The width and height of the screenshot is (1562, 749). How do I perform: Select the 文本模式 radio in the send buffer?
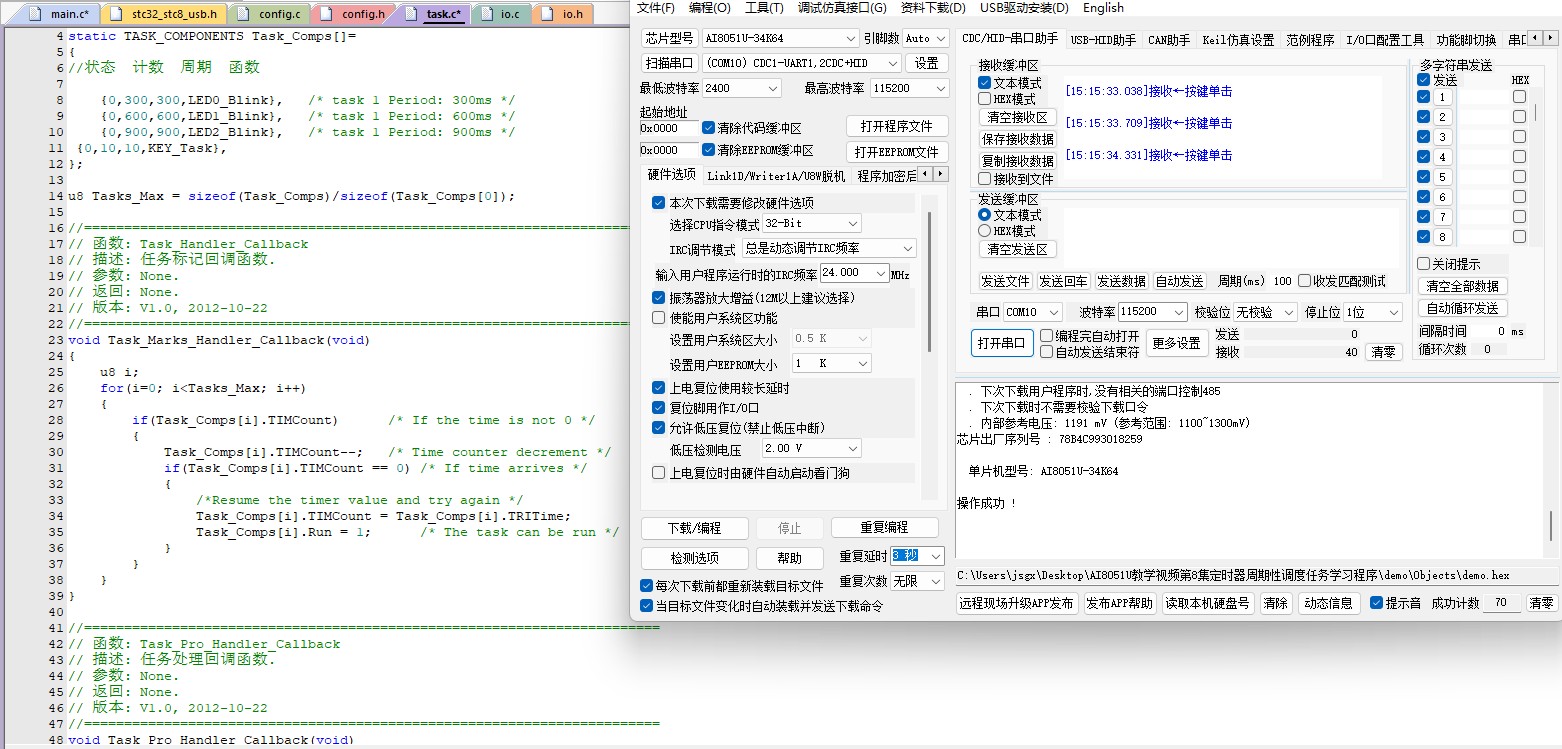click(x=985, y=215)
